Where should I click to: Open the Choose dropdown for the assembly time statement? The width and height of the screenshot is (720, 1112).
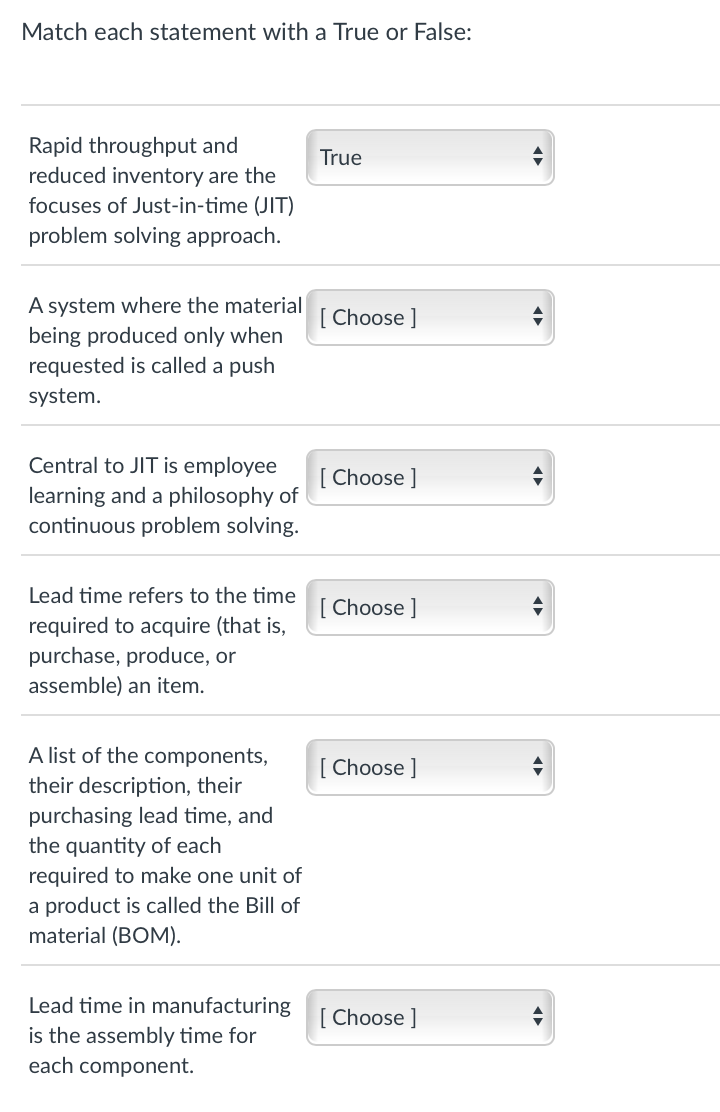(x=430, y=1017)
